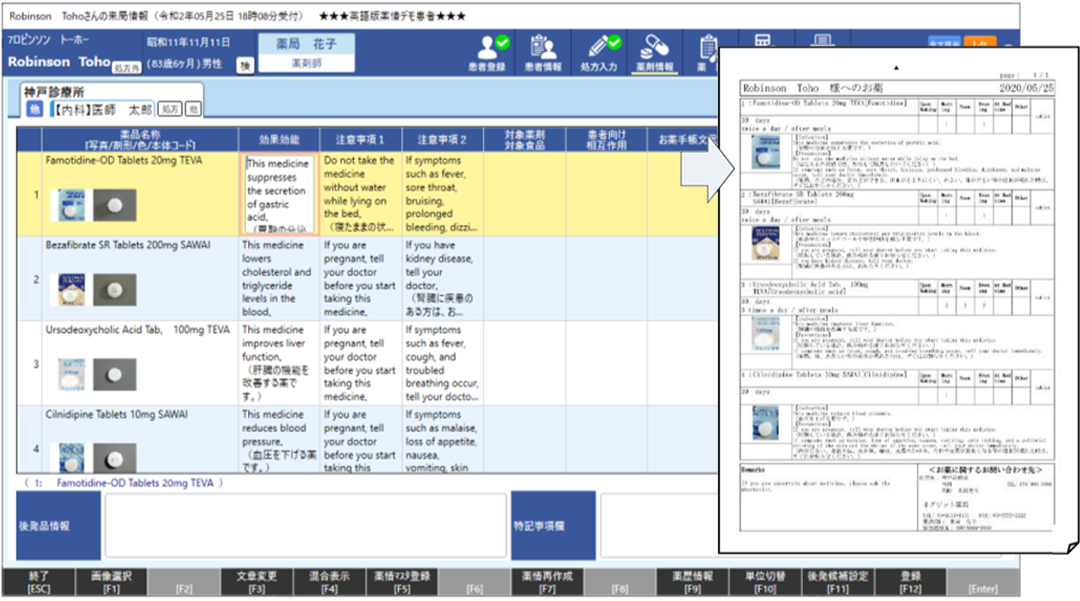Click the Famotidine efficacy text field
Image resolution: width=1080 pixels, height=601 pixels.
pyautogui.click(x=279, y=194)
